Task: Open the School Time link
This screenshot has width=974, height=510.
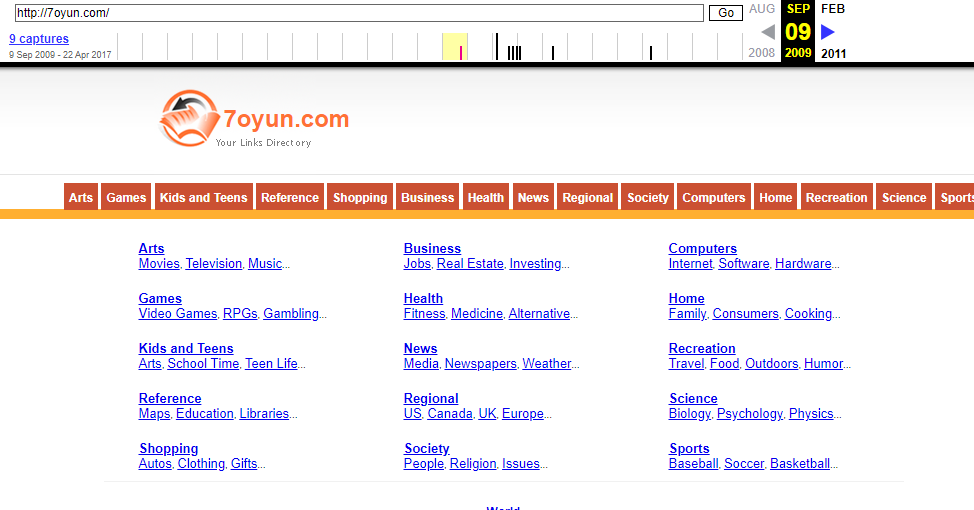Action: click(x=203, y=363)
